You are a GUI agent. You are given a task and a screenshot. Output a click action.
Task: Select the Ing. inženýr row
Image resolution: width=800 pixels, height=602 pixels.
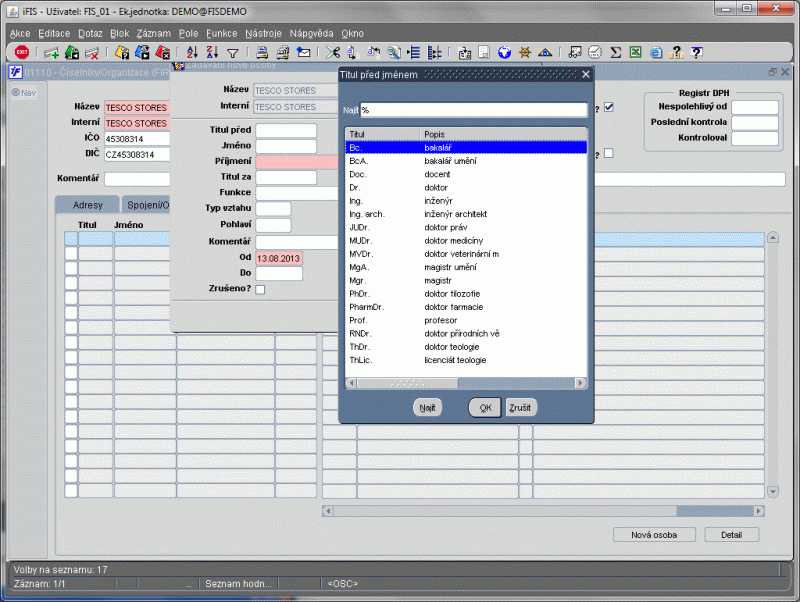(x=466, y=200)
